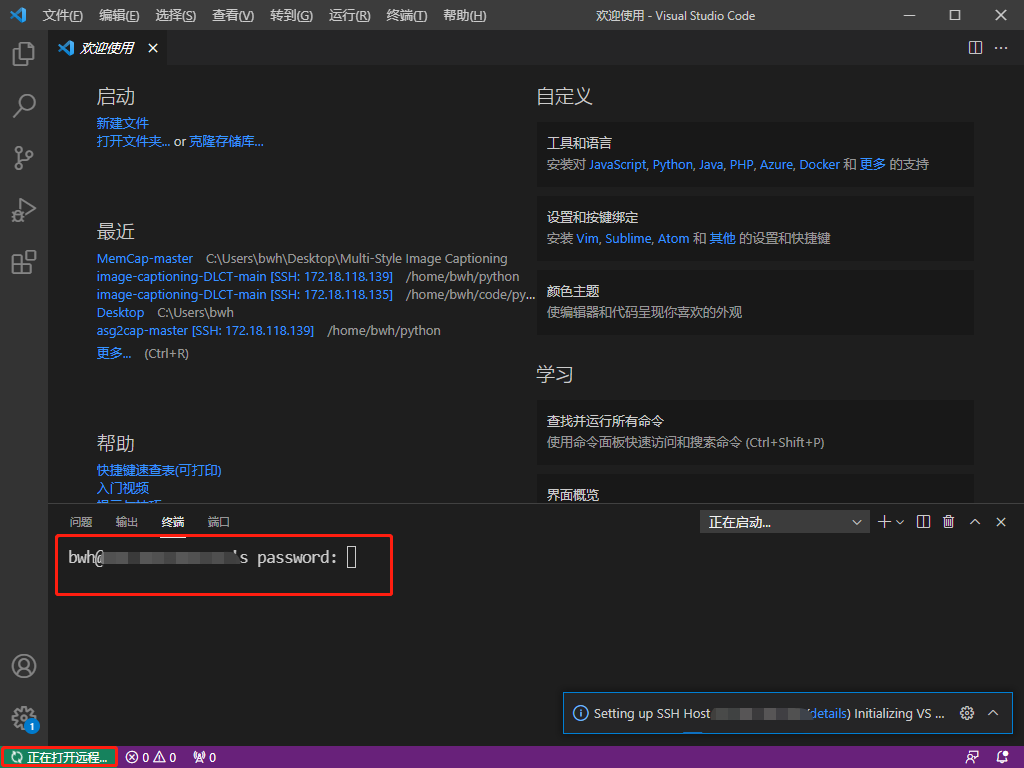Viewport: 1024px width, 768px height.
Task: Collapse the SSH Host notification chevron
Action: (x=993, y=713)
